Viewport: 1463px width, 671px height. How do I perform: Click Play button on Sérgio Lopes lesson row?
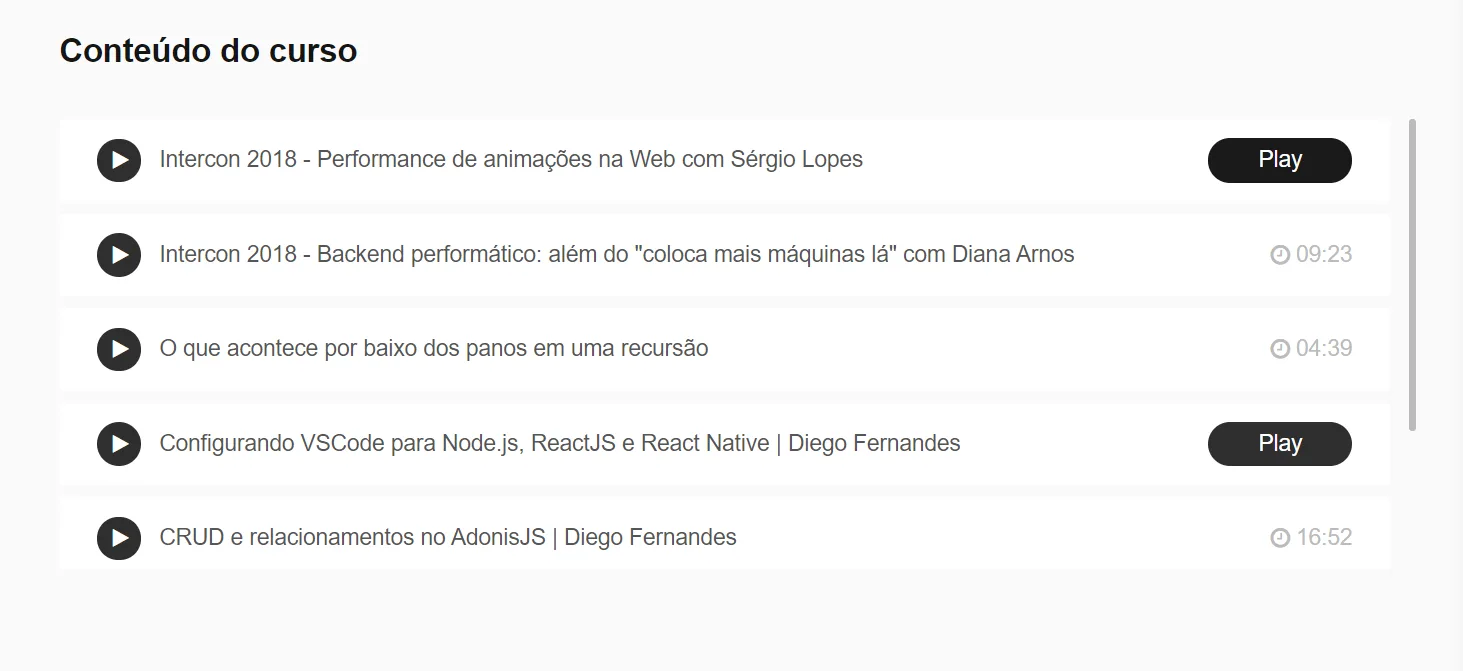tap(1280, 160)
